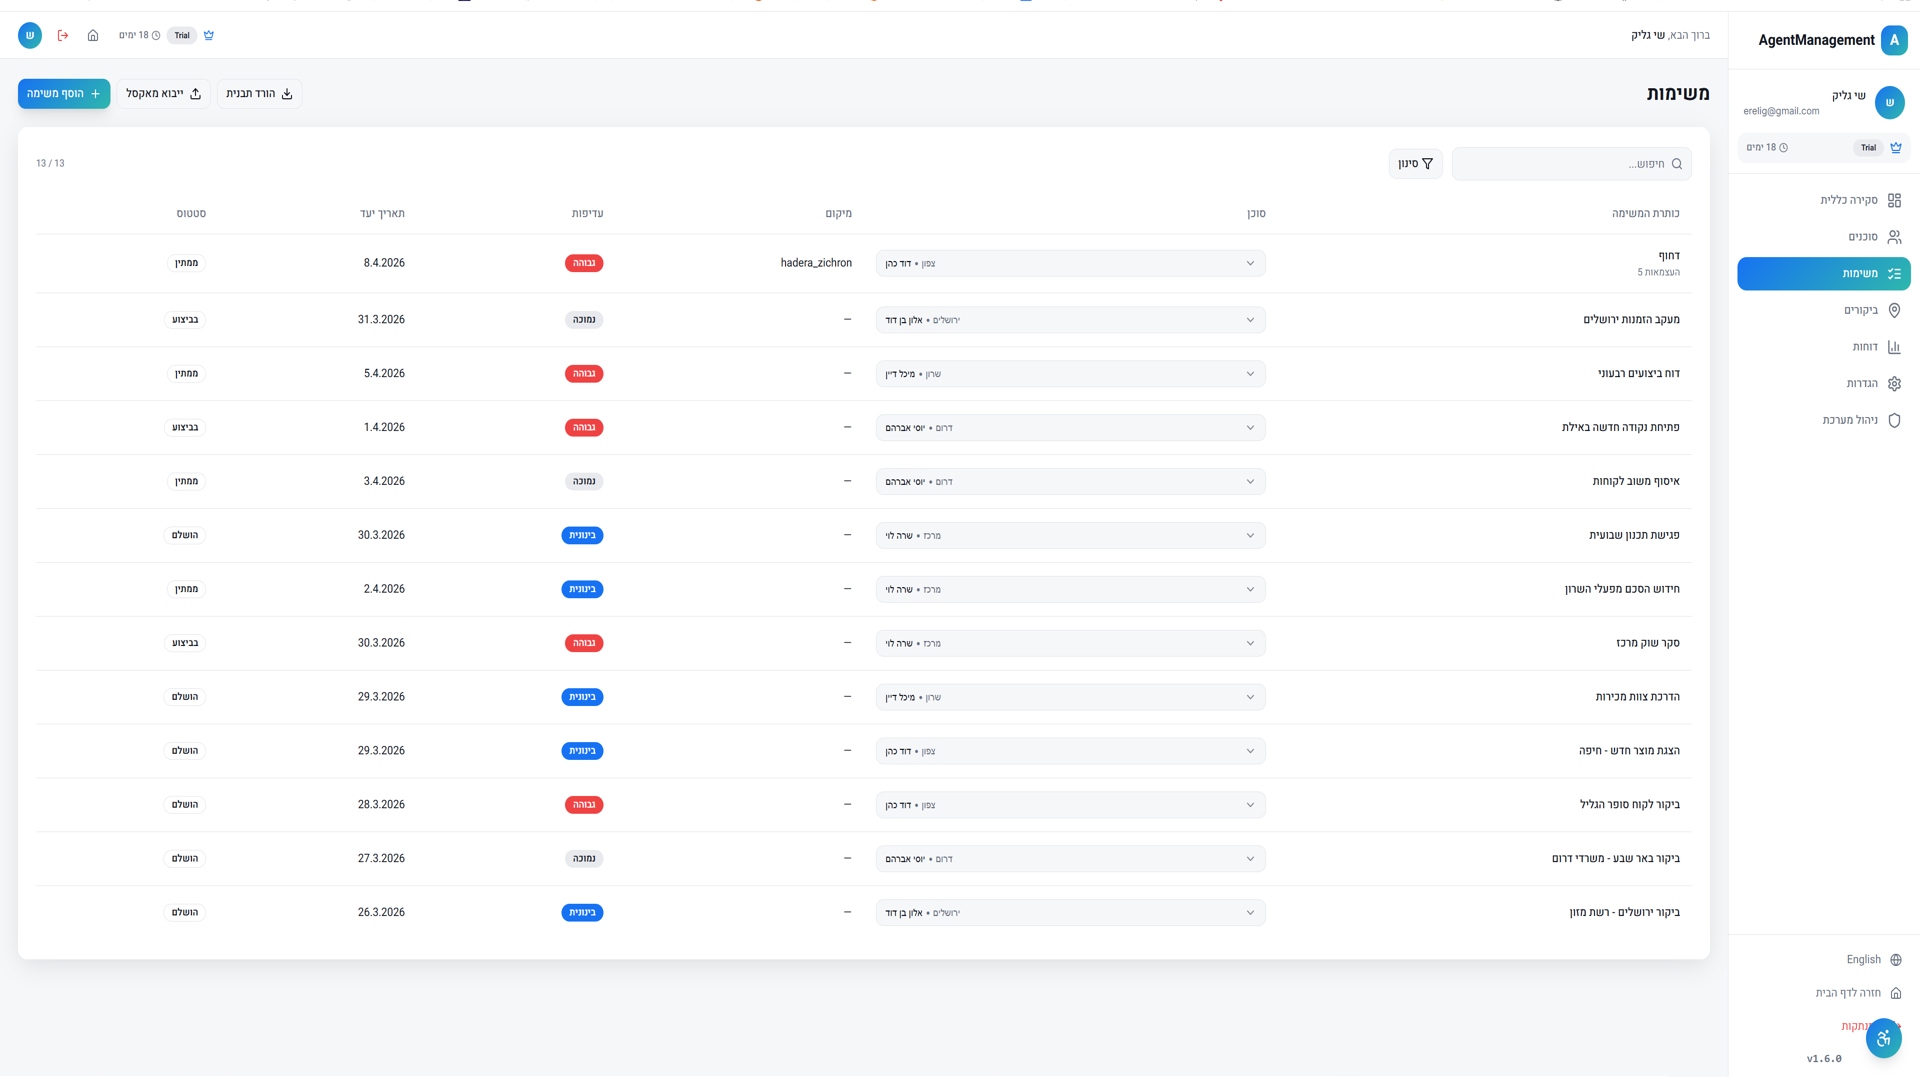This screenshot has width=1920, height=1077.
Task: Open the סינון filter button
Action: click(1415, 164)
